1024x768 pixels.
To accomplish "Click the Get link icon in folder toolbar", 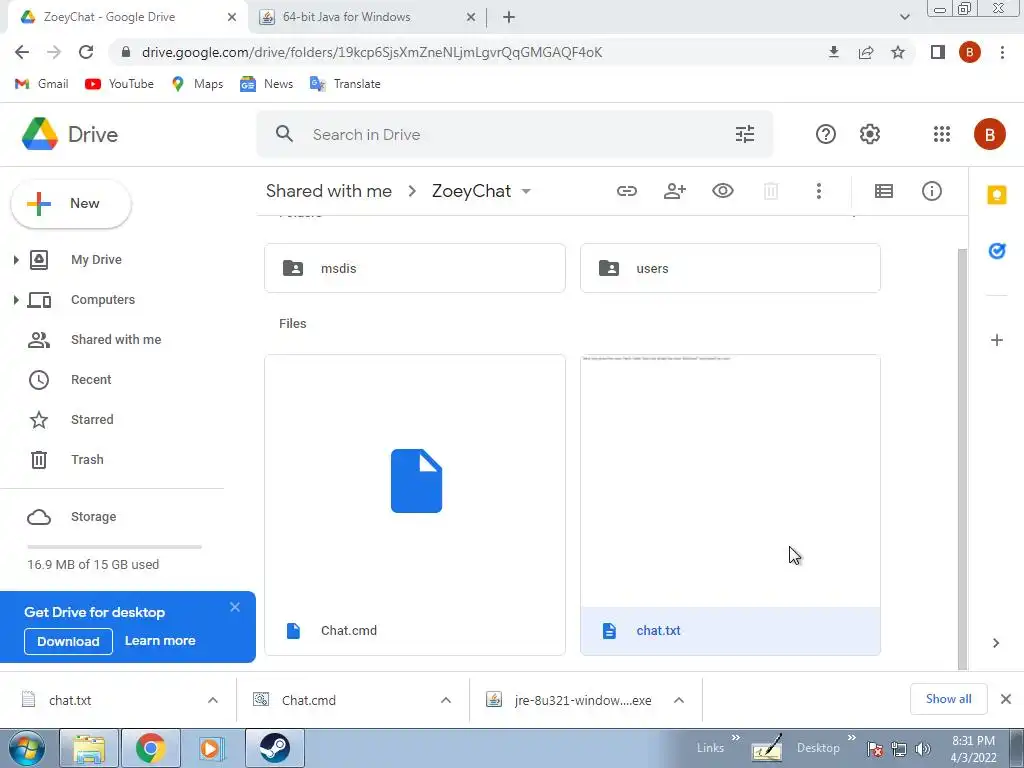I will coord(626,191).
